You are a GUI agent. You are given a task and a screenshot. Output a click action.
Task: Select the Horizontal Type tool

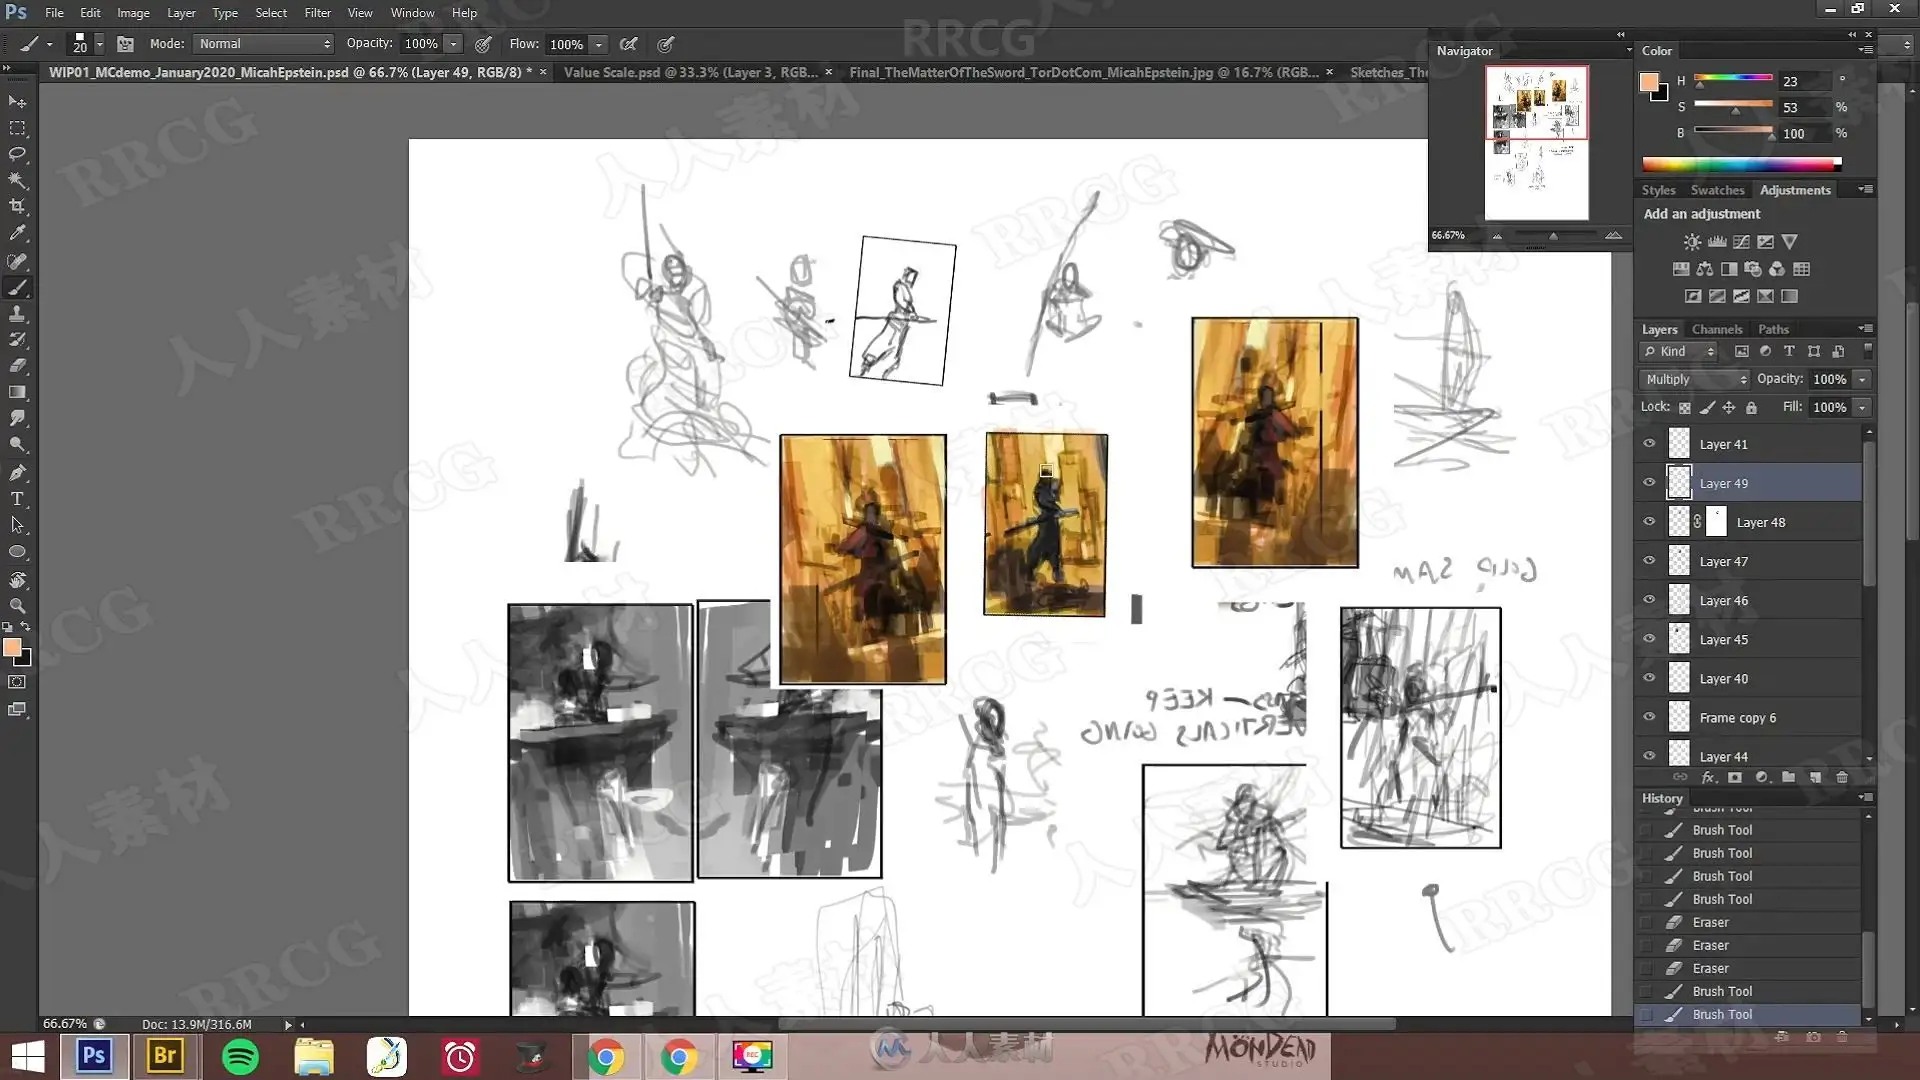[17, 498]
